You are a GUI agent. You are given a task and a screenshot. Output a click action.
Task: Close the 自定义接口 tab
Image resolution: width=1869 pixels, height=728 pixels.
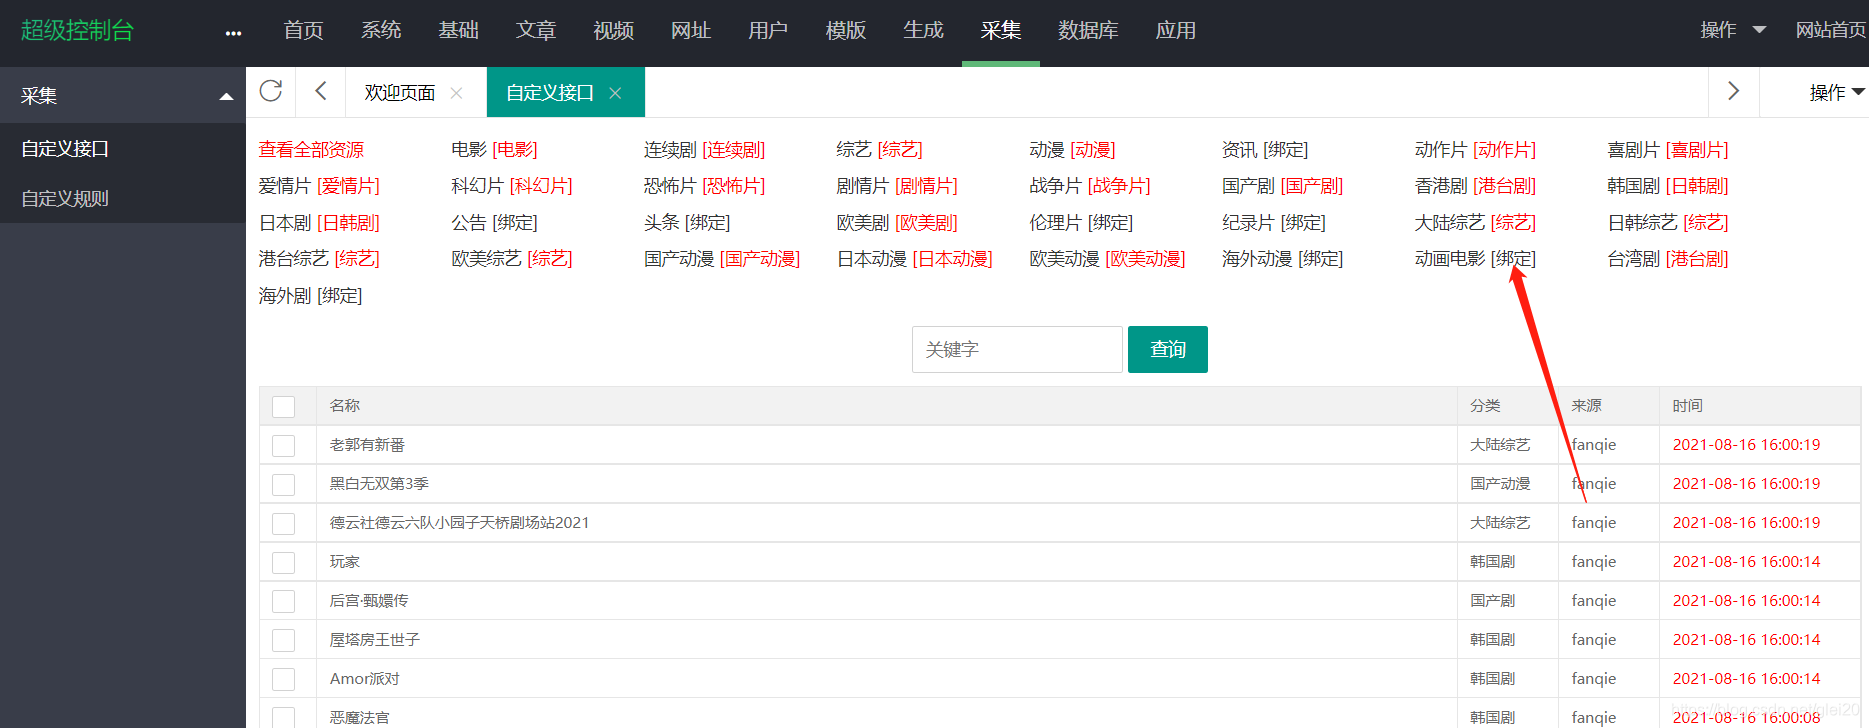pyautogui.click(x=615, y=93)
